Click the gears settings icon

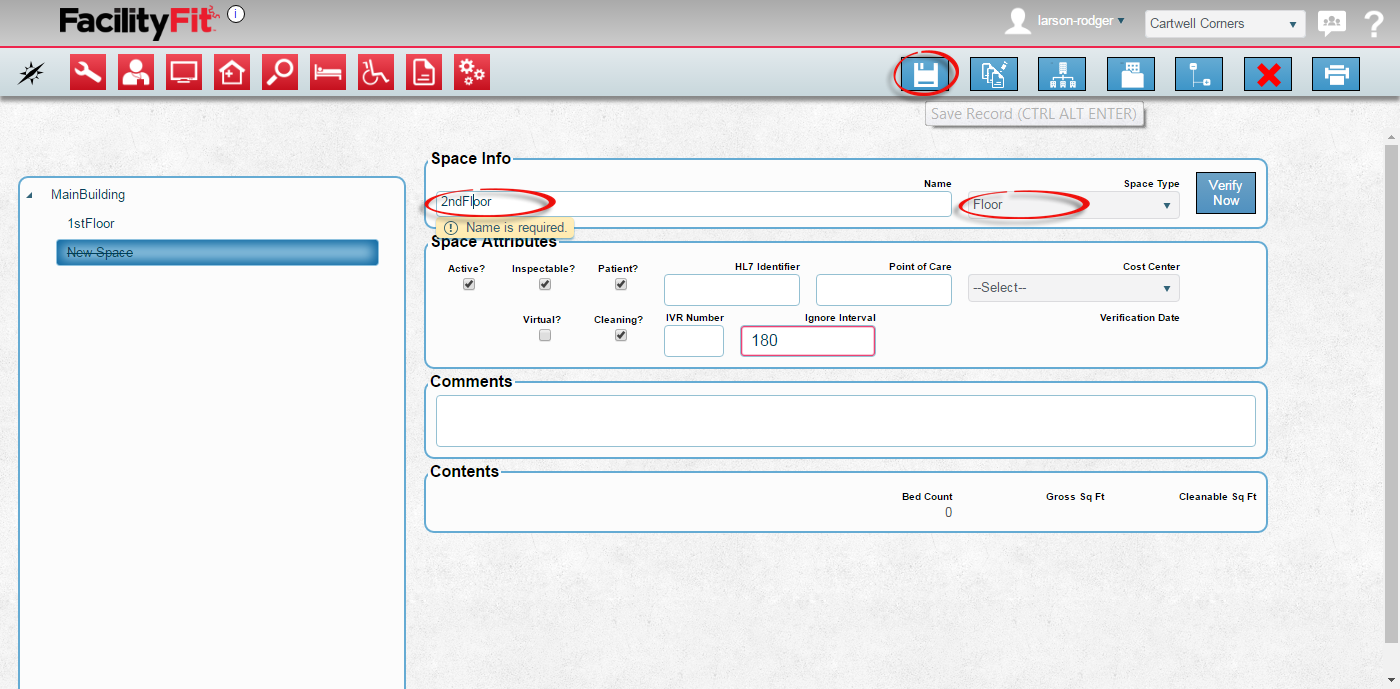(472, 72)
